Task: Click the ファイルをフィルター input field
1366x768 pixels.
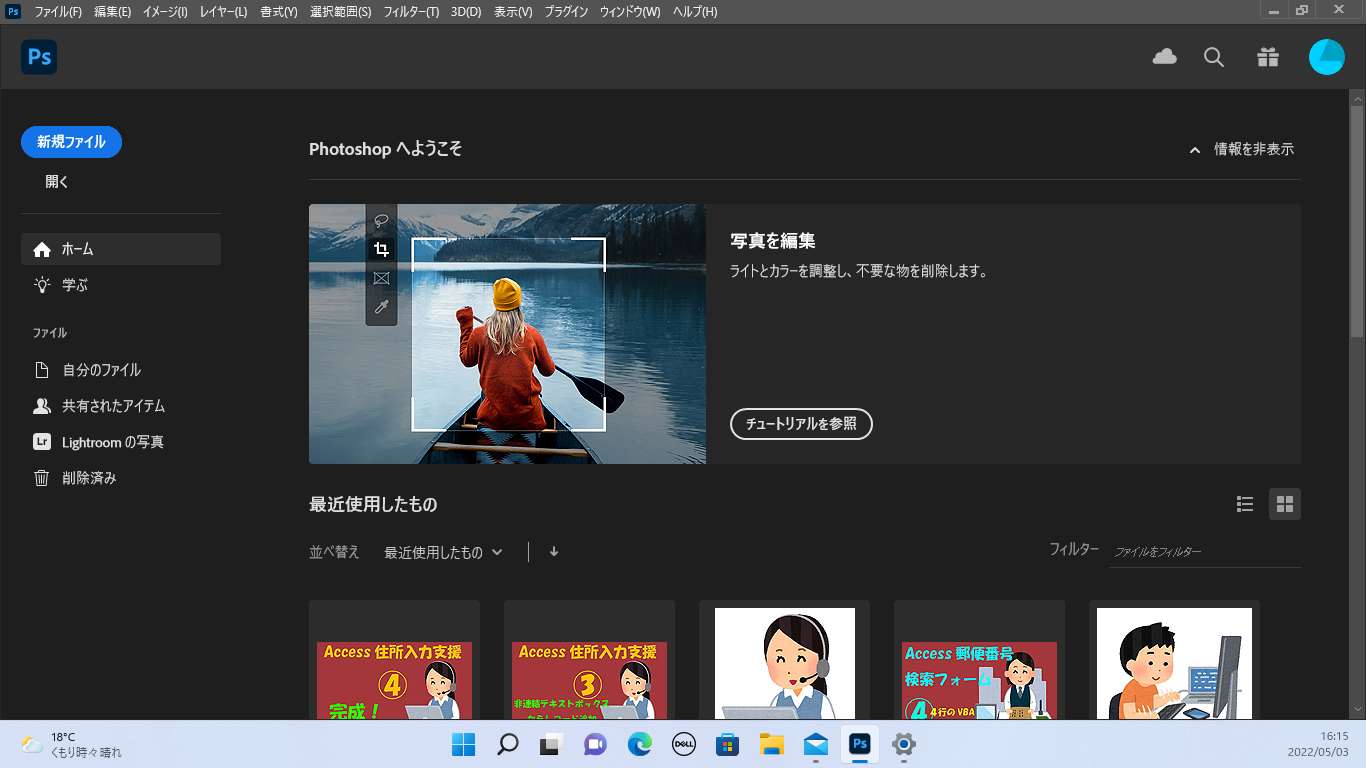Action: pyautogui.click(x=1205, y=552)
